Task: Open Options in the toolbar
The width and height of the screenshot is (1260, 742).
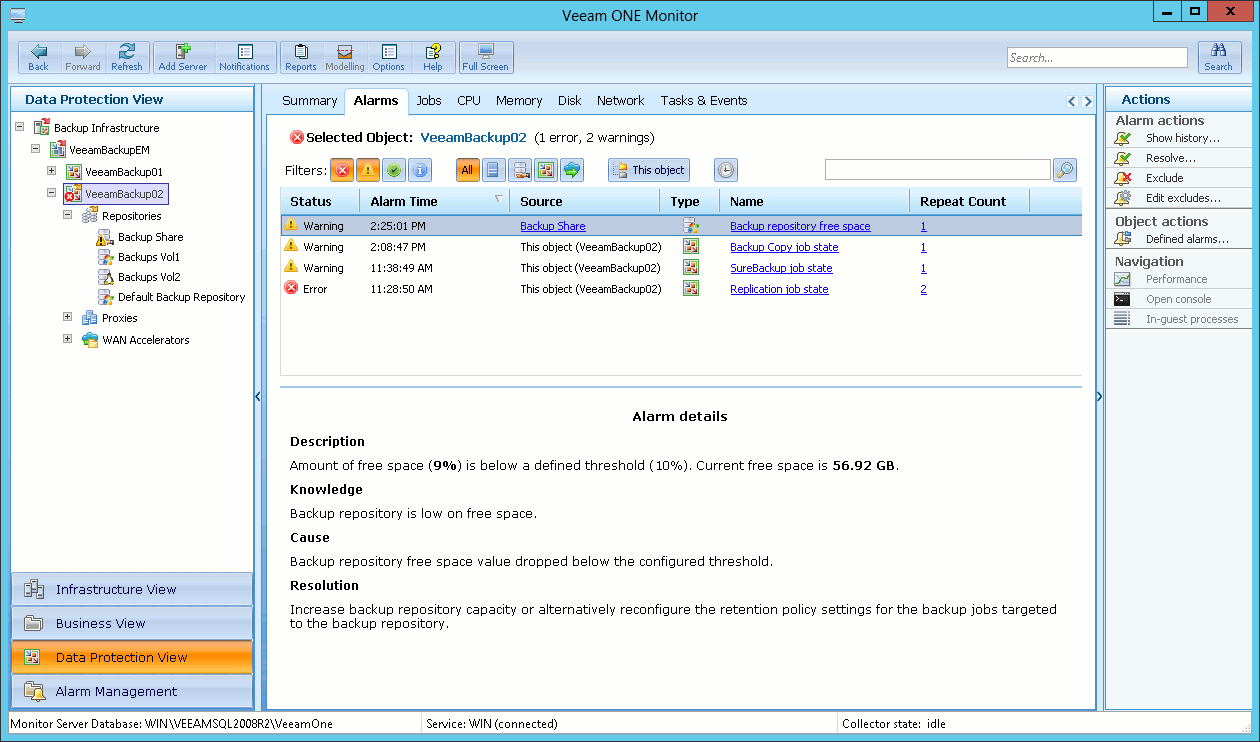Action: point(389,57)
